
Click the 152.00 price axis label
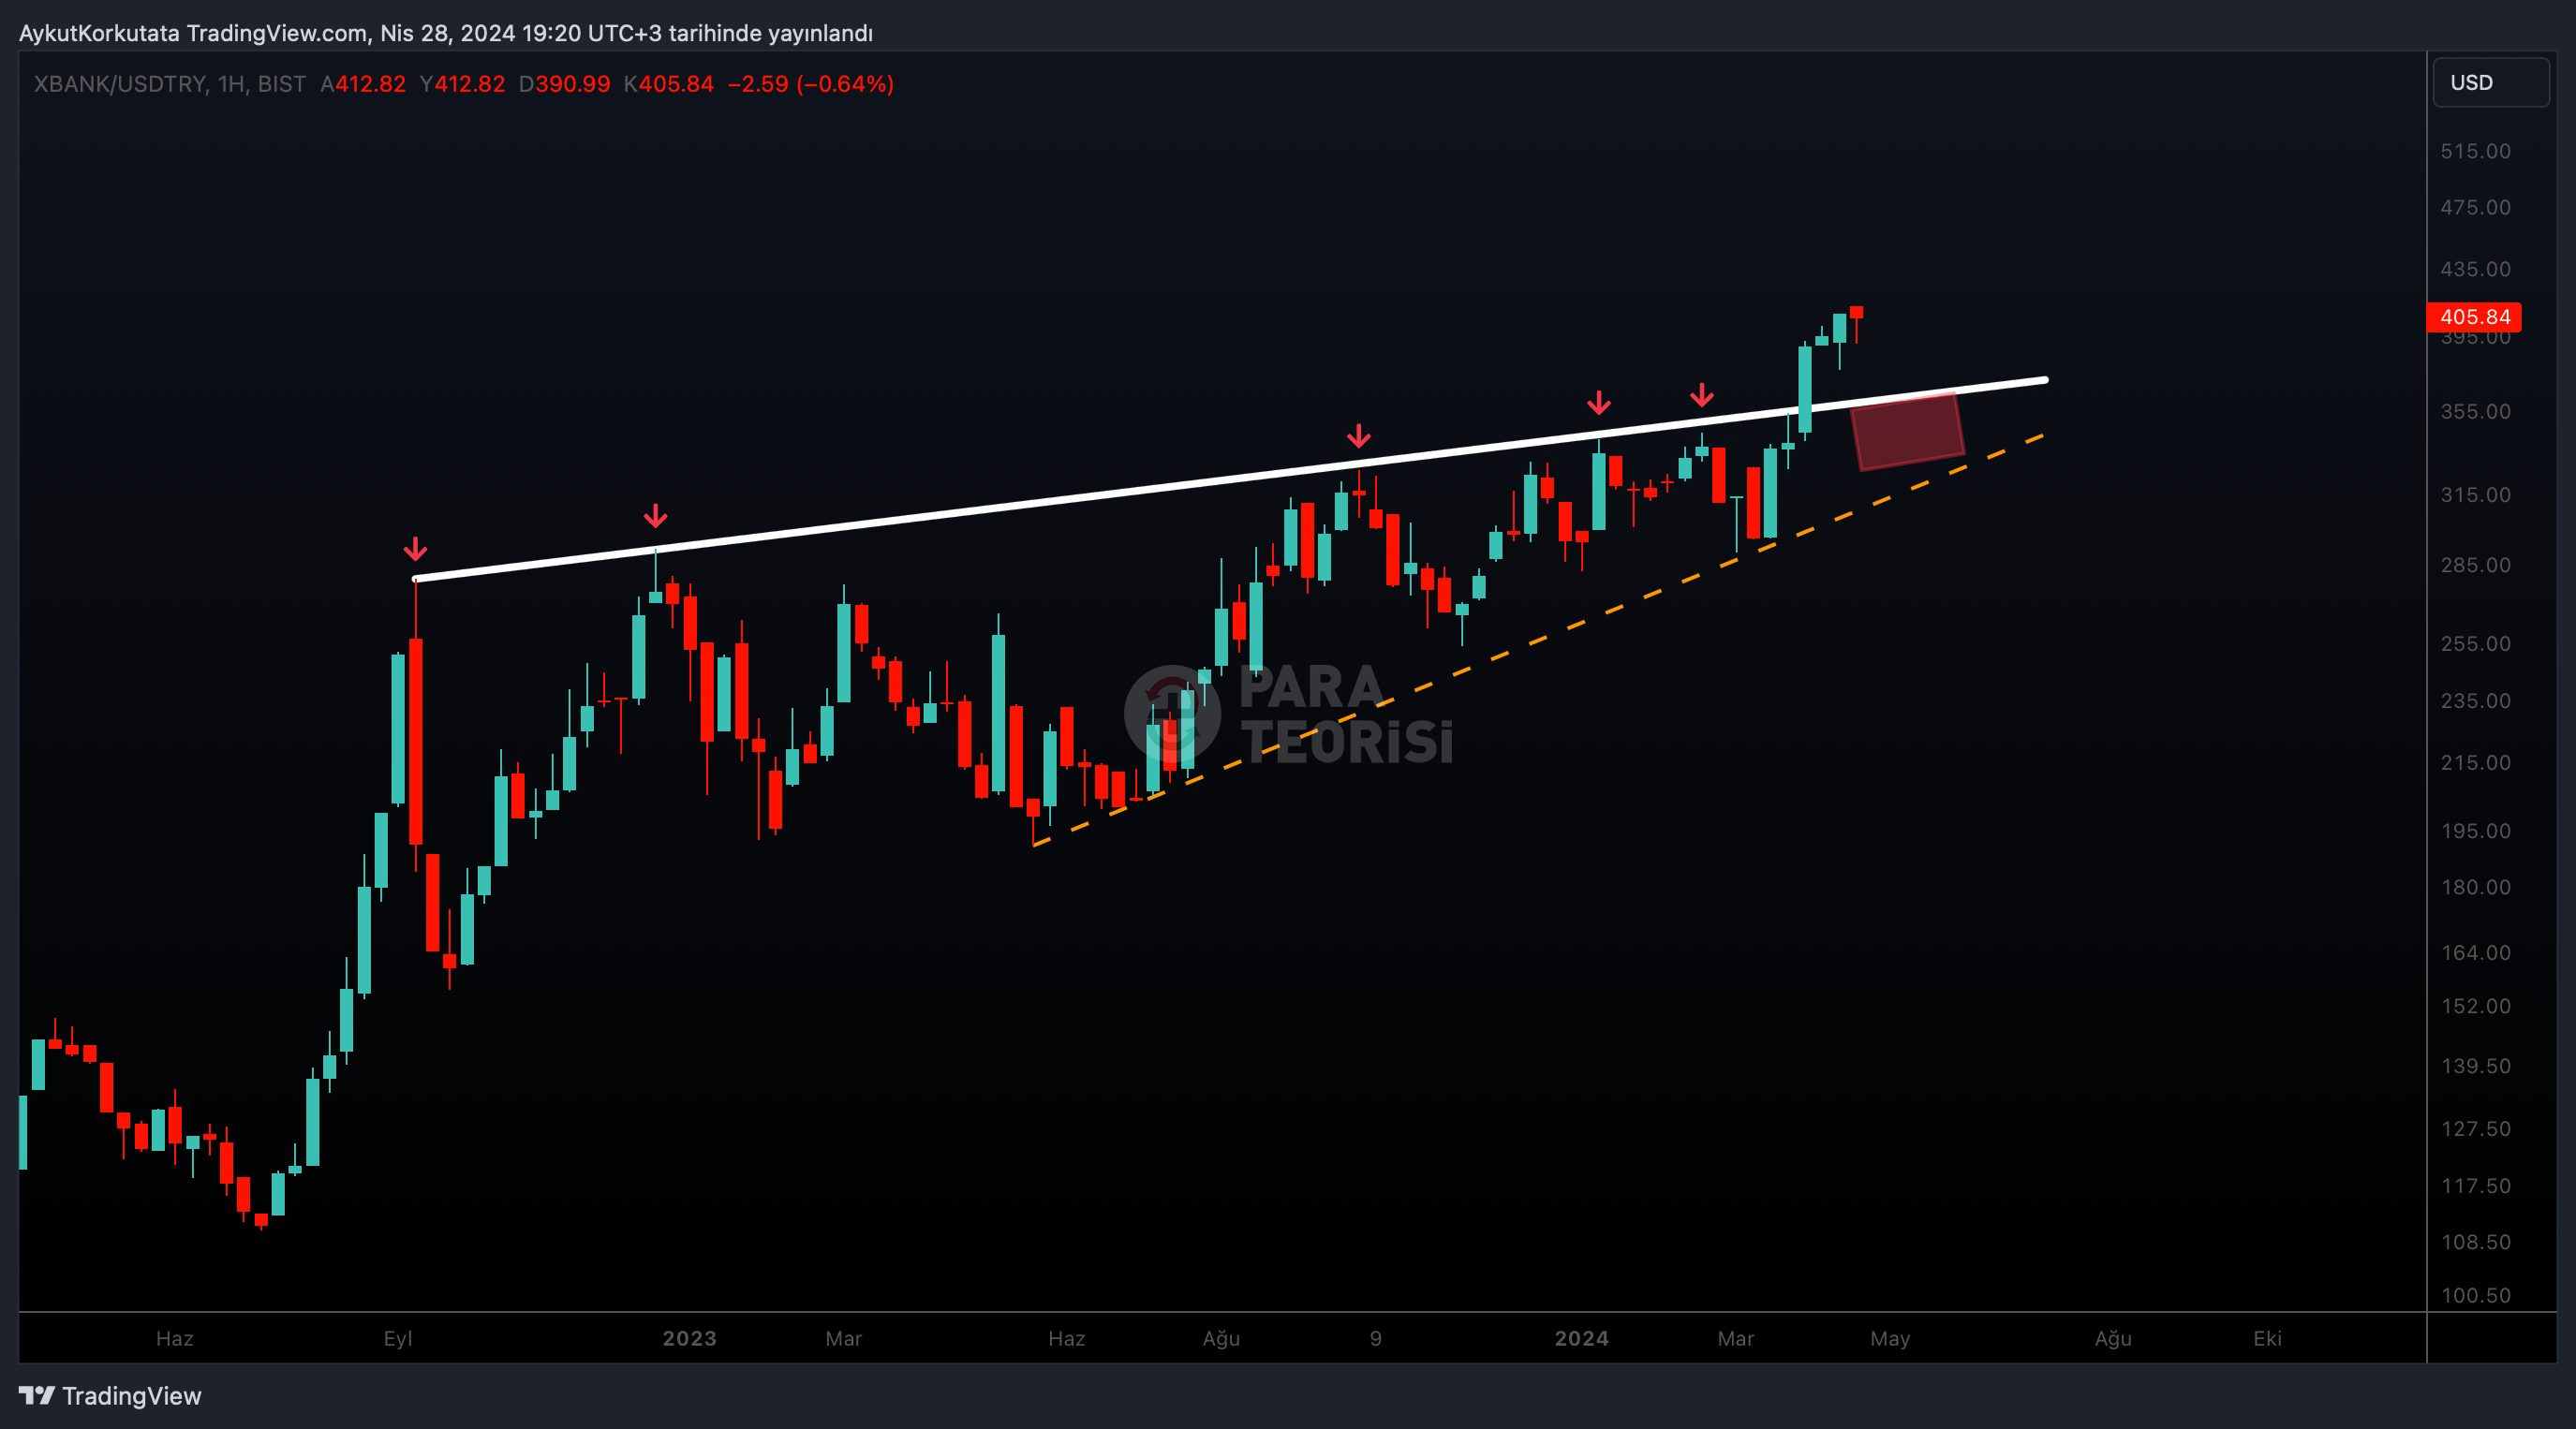[x=2475, y=1006]
